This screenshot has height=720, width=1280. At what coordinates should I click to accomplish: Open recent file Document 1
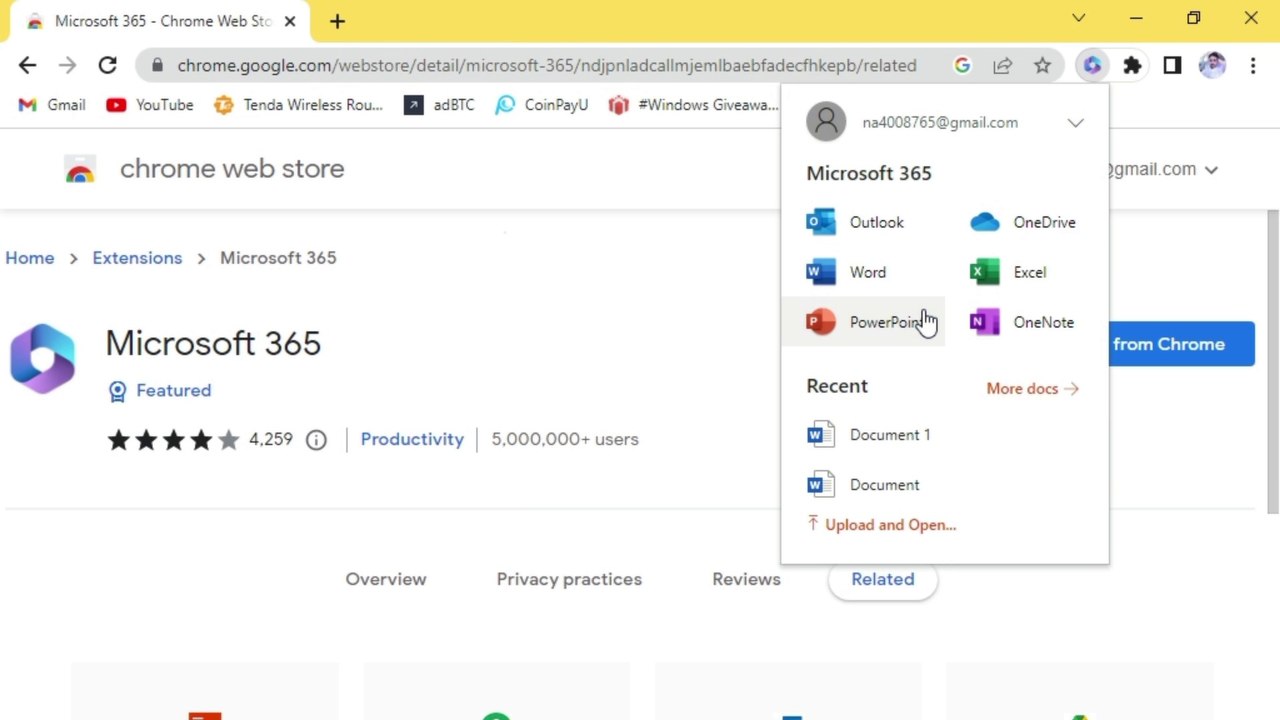tap(869, 434)
